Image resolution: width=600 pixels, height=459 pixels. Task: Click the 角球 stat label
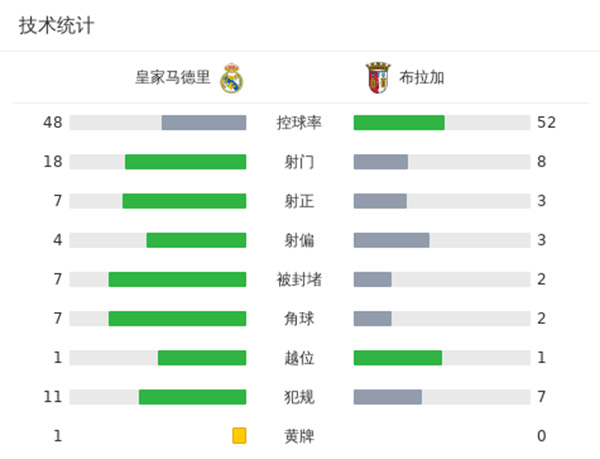tap(299, 318)
